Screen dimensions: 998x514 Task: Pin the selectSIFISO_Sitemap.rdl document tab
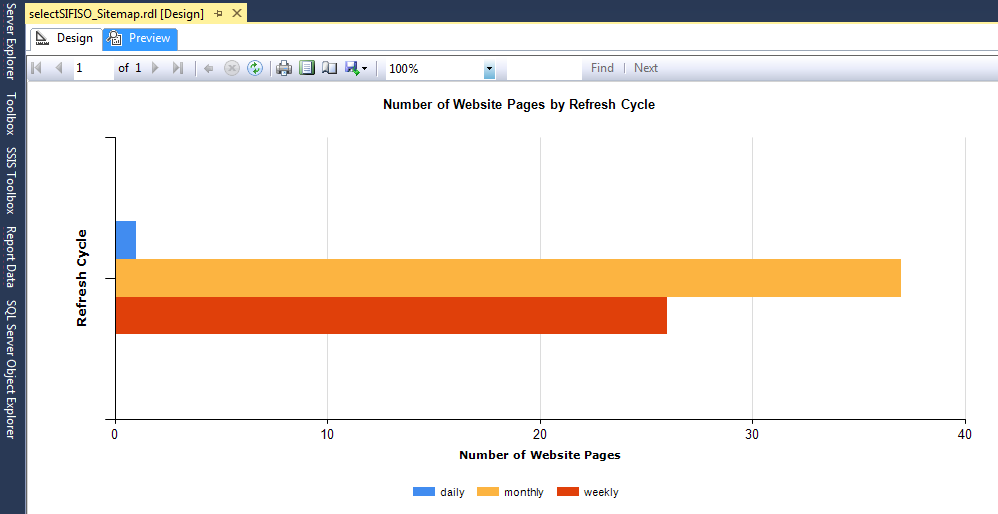point(218,14)
